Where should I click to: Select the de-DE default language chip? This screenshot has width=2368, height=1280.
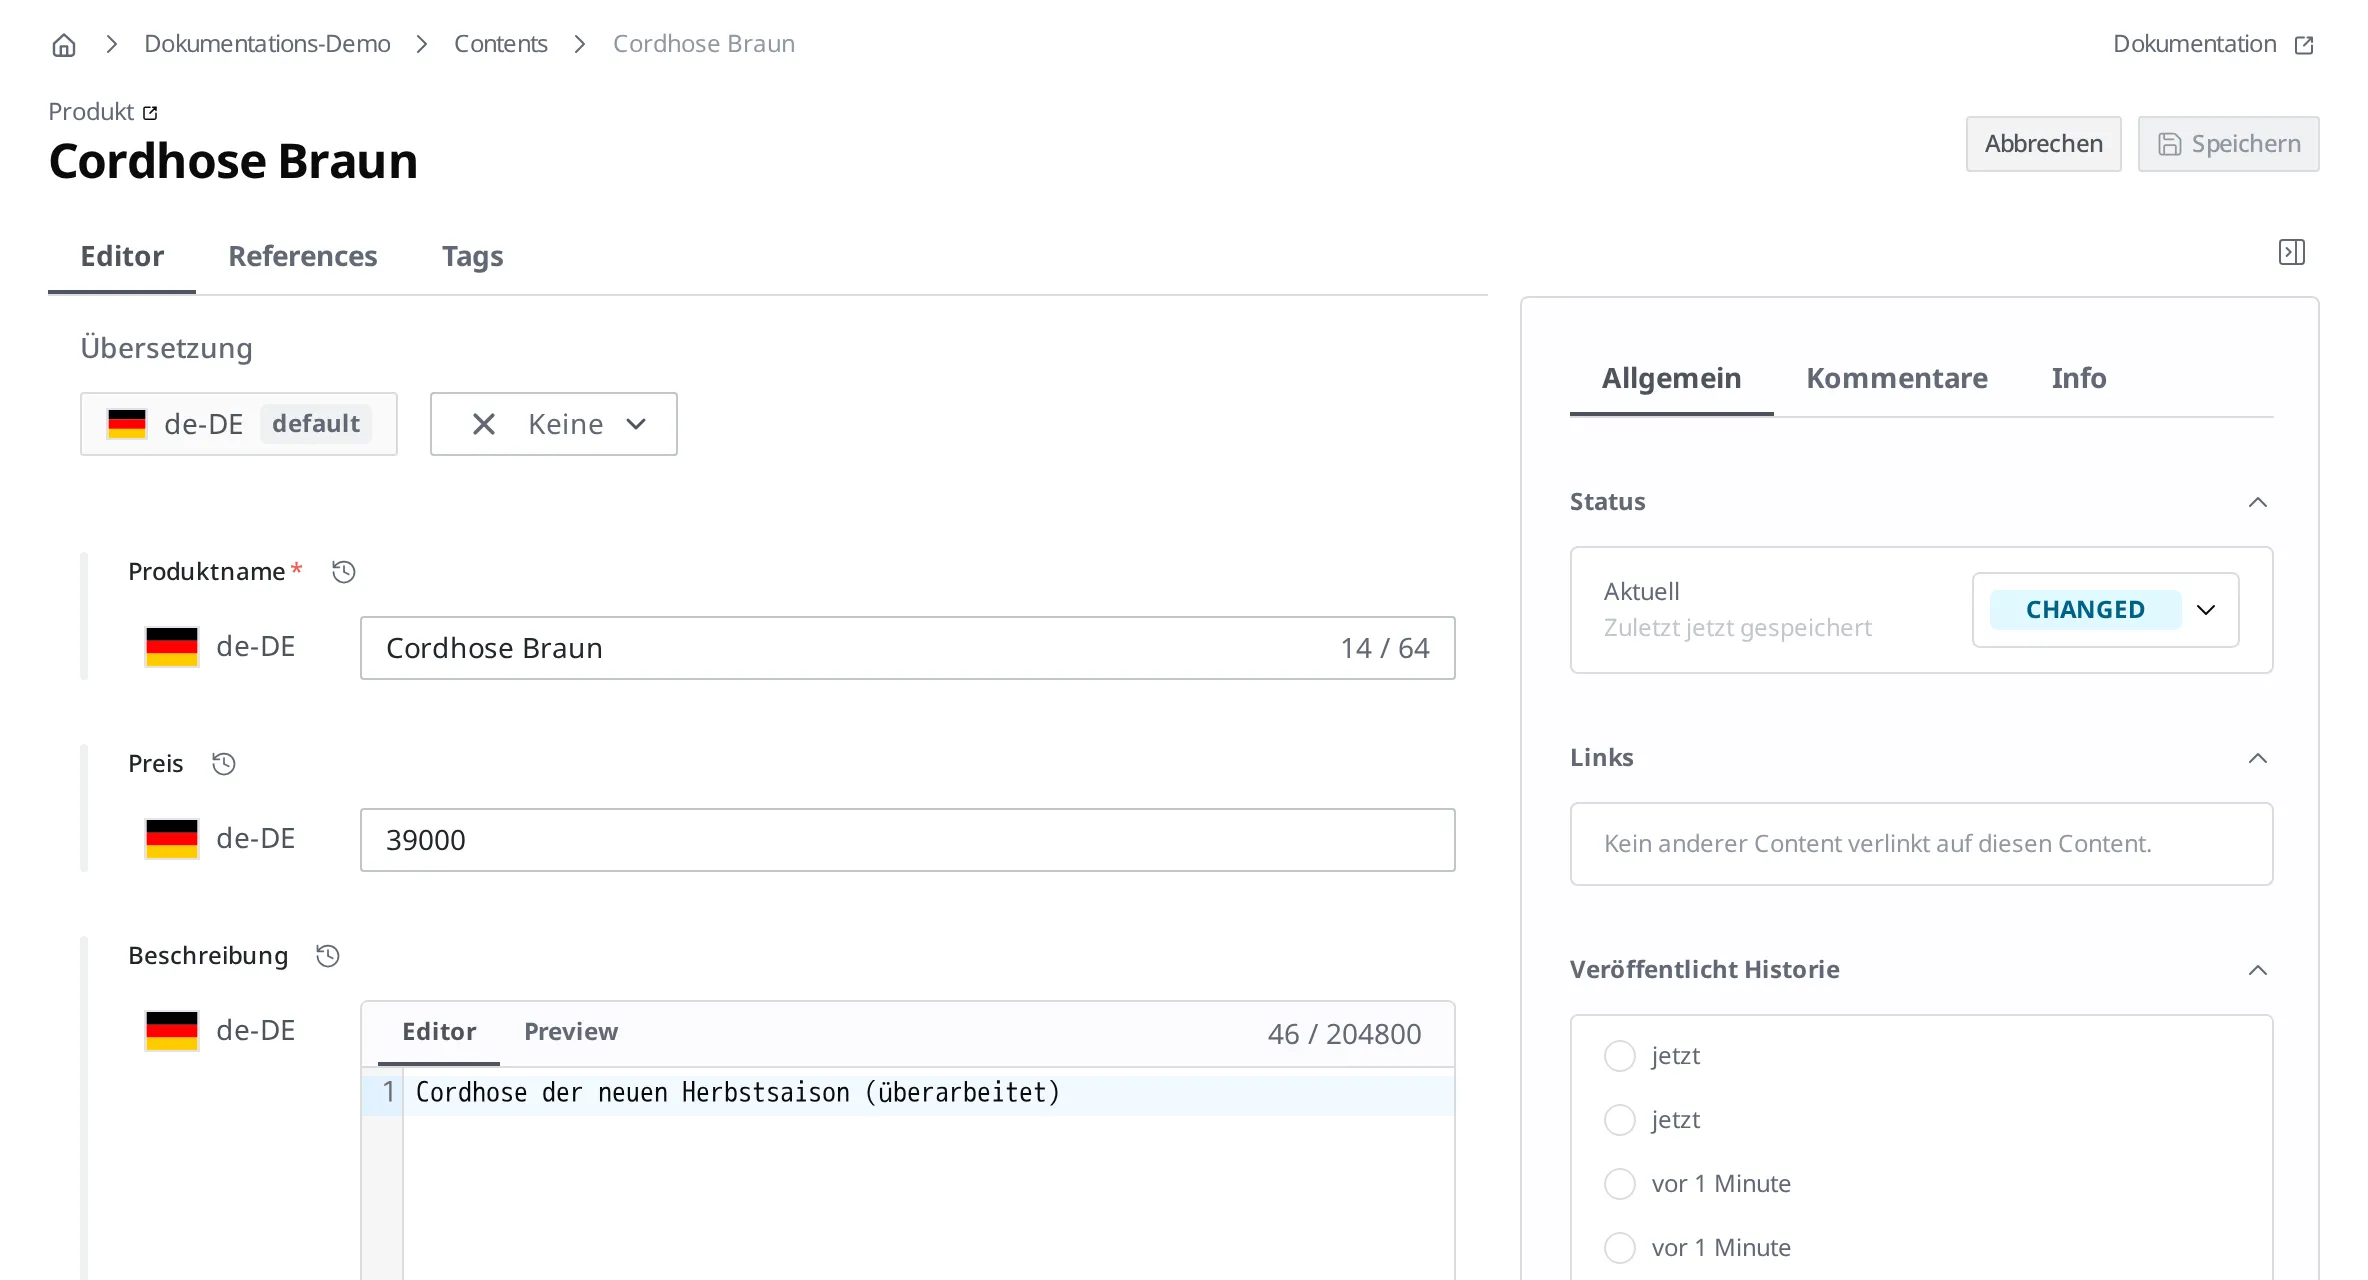[239, 424]
